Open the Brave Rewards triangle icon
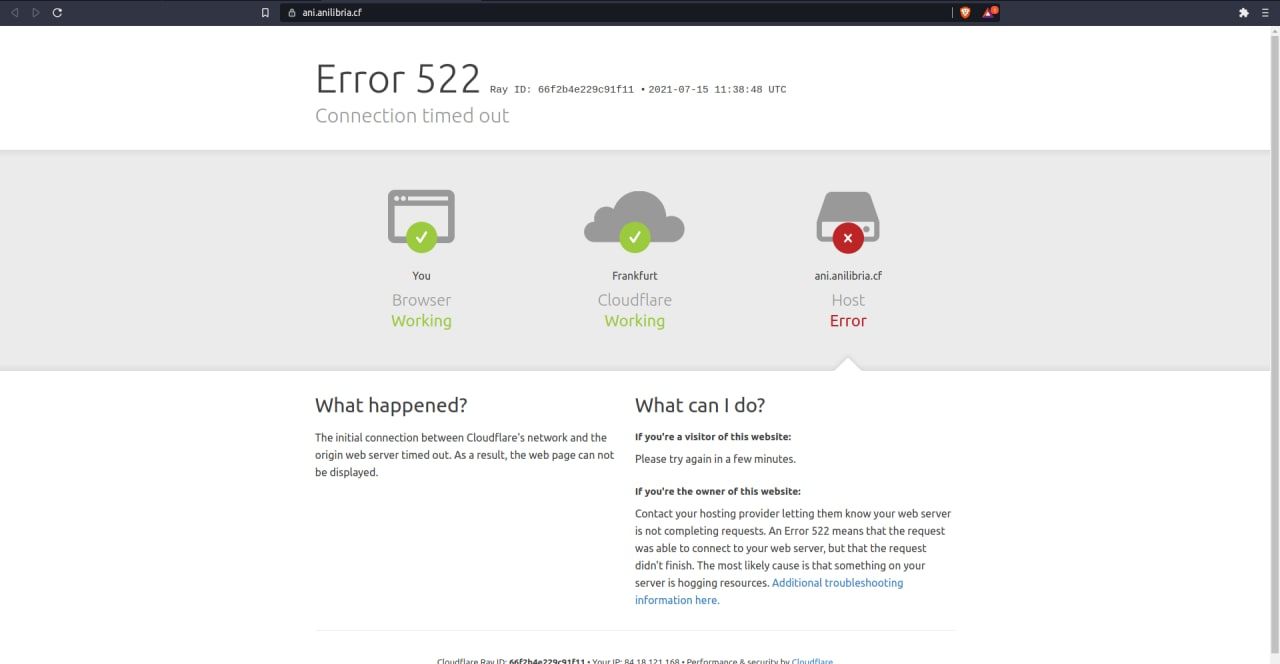 [x=989, y=12]
